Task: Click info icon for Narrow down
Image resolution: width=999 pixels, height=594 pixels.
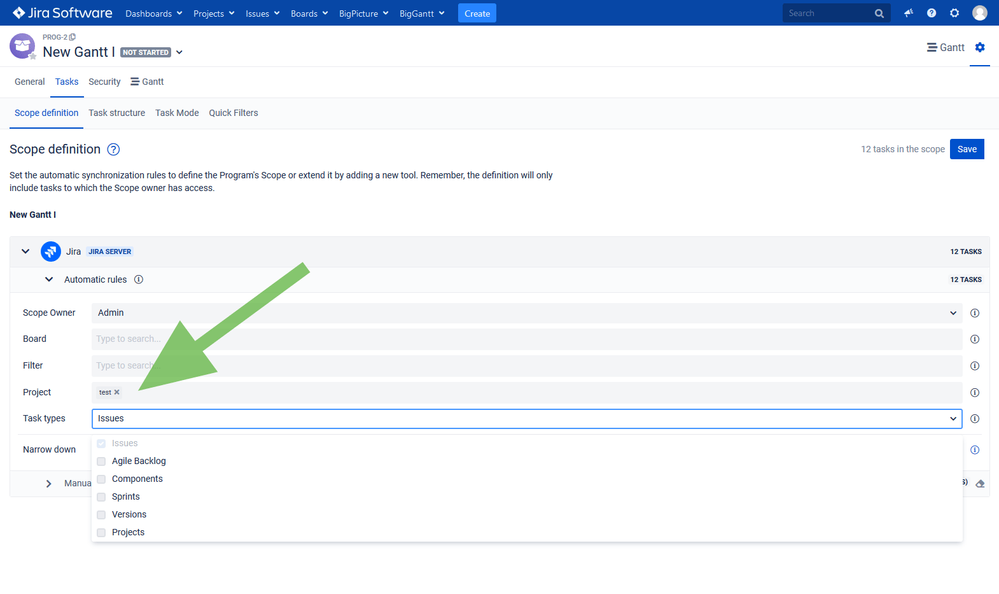Action: point(975,450)
